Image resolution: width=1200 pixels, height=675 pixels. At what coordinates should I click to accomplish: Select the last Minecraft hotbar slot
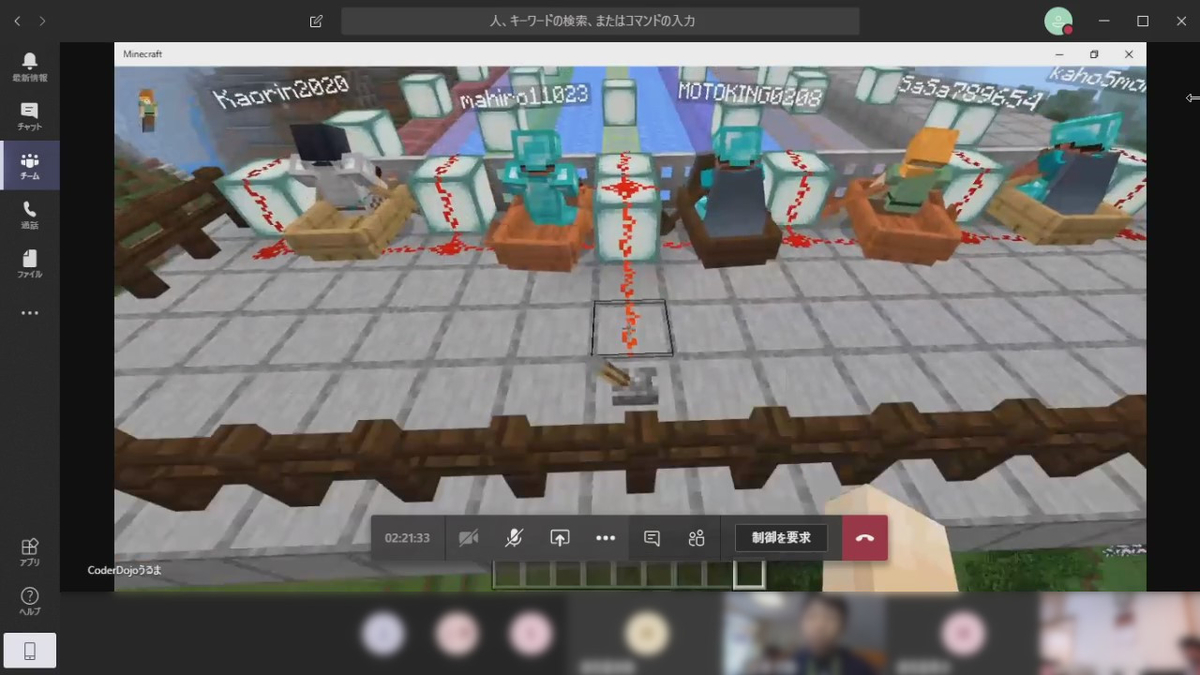[749, 574]
